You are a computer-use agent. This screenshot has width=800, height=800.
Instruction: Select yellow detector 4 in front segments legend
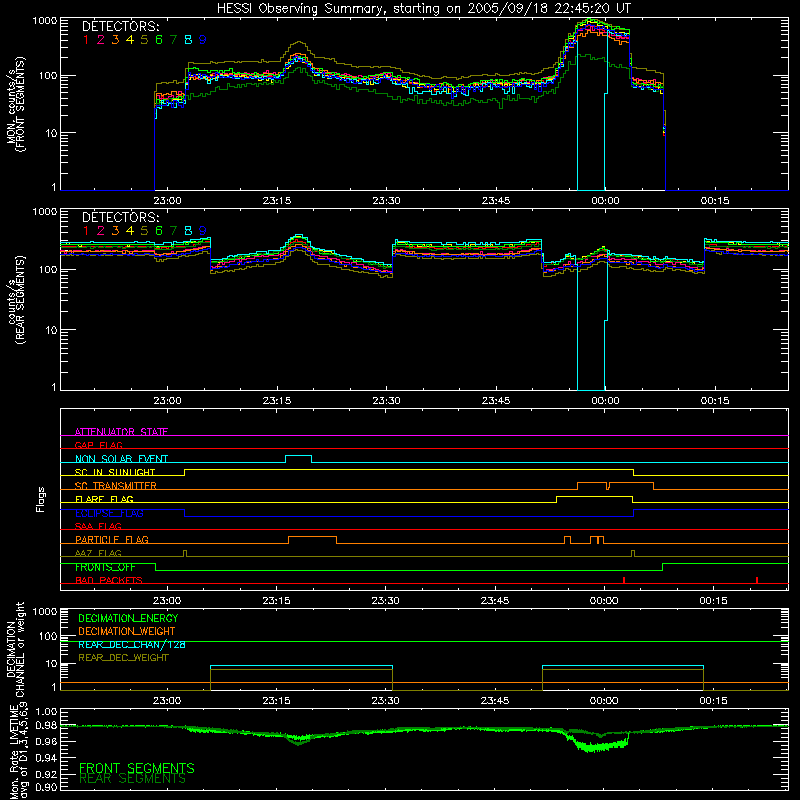pyautogui.click(x=130, y=40)
